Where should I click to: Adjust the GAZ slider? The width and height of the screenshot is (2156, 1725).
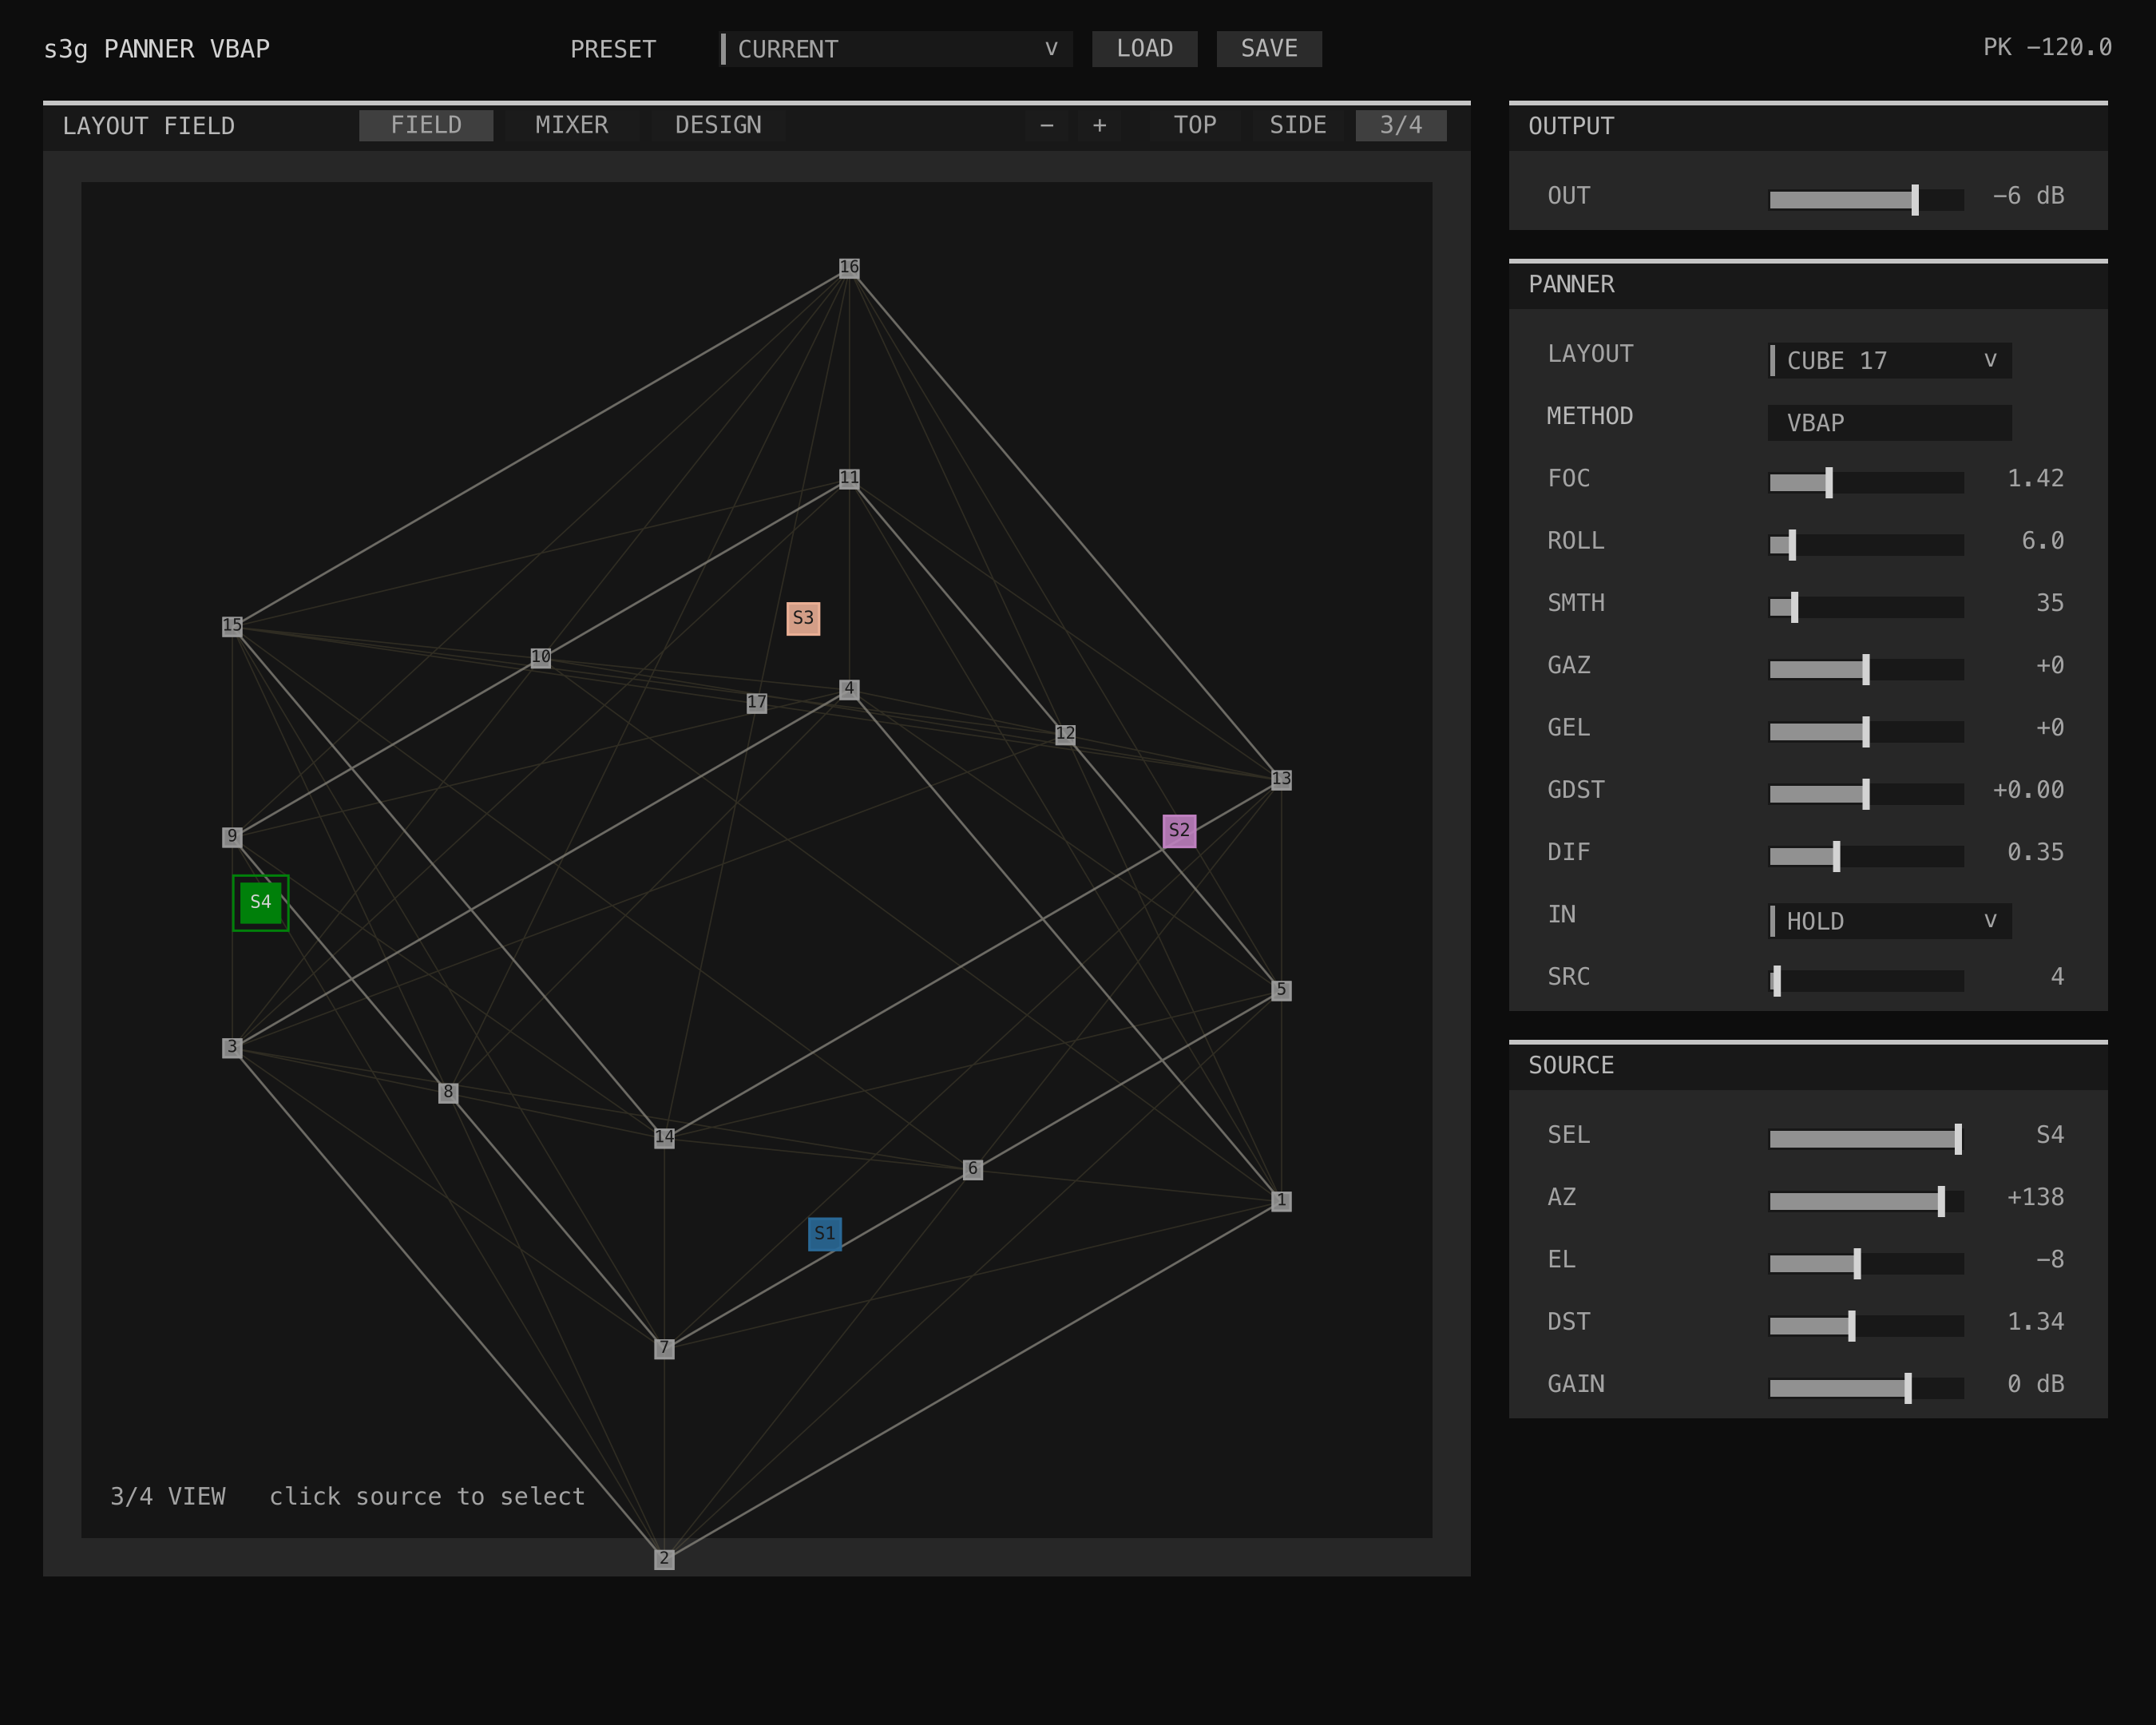click(x=1866, y=669)
